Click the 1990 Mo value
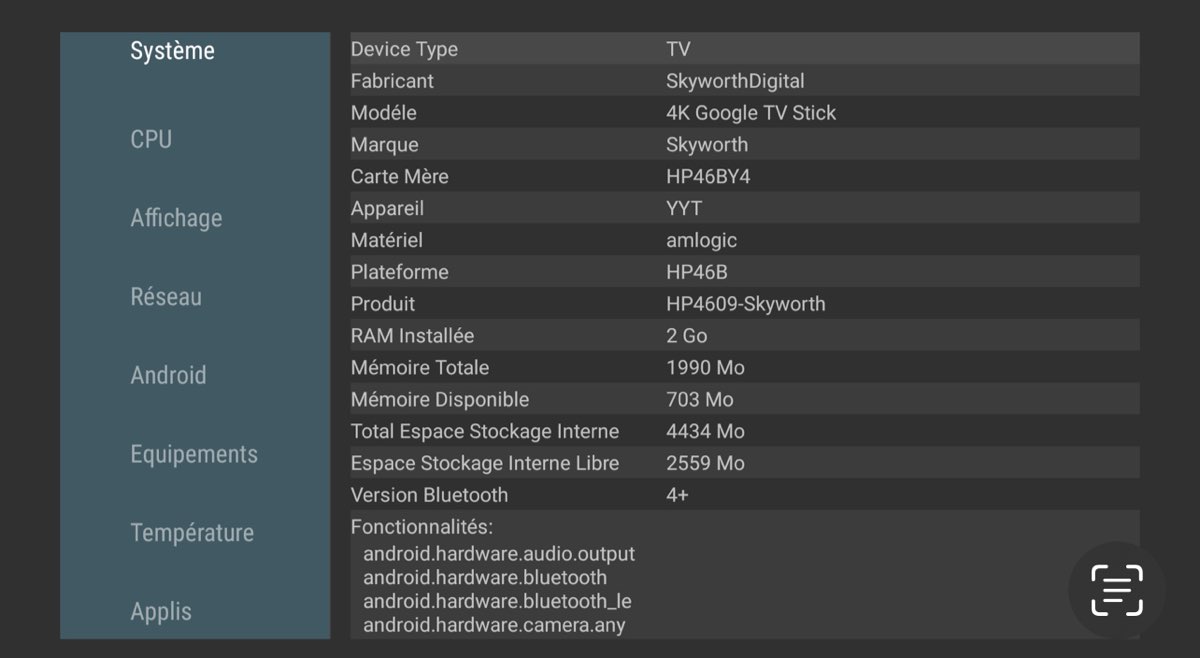 pyautogui.click(x=705, y=368)
